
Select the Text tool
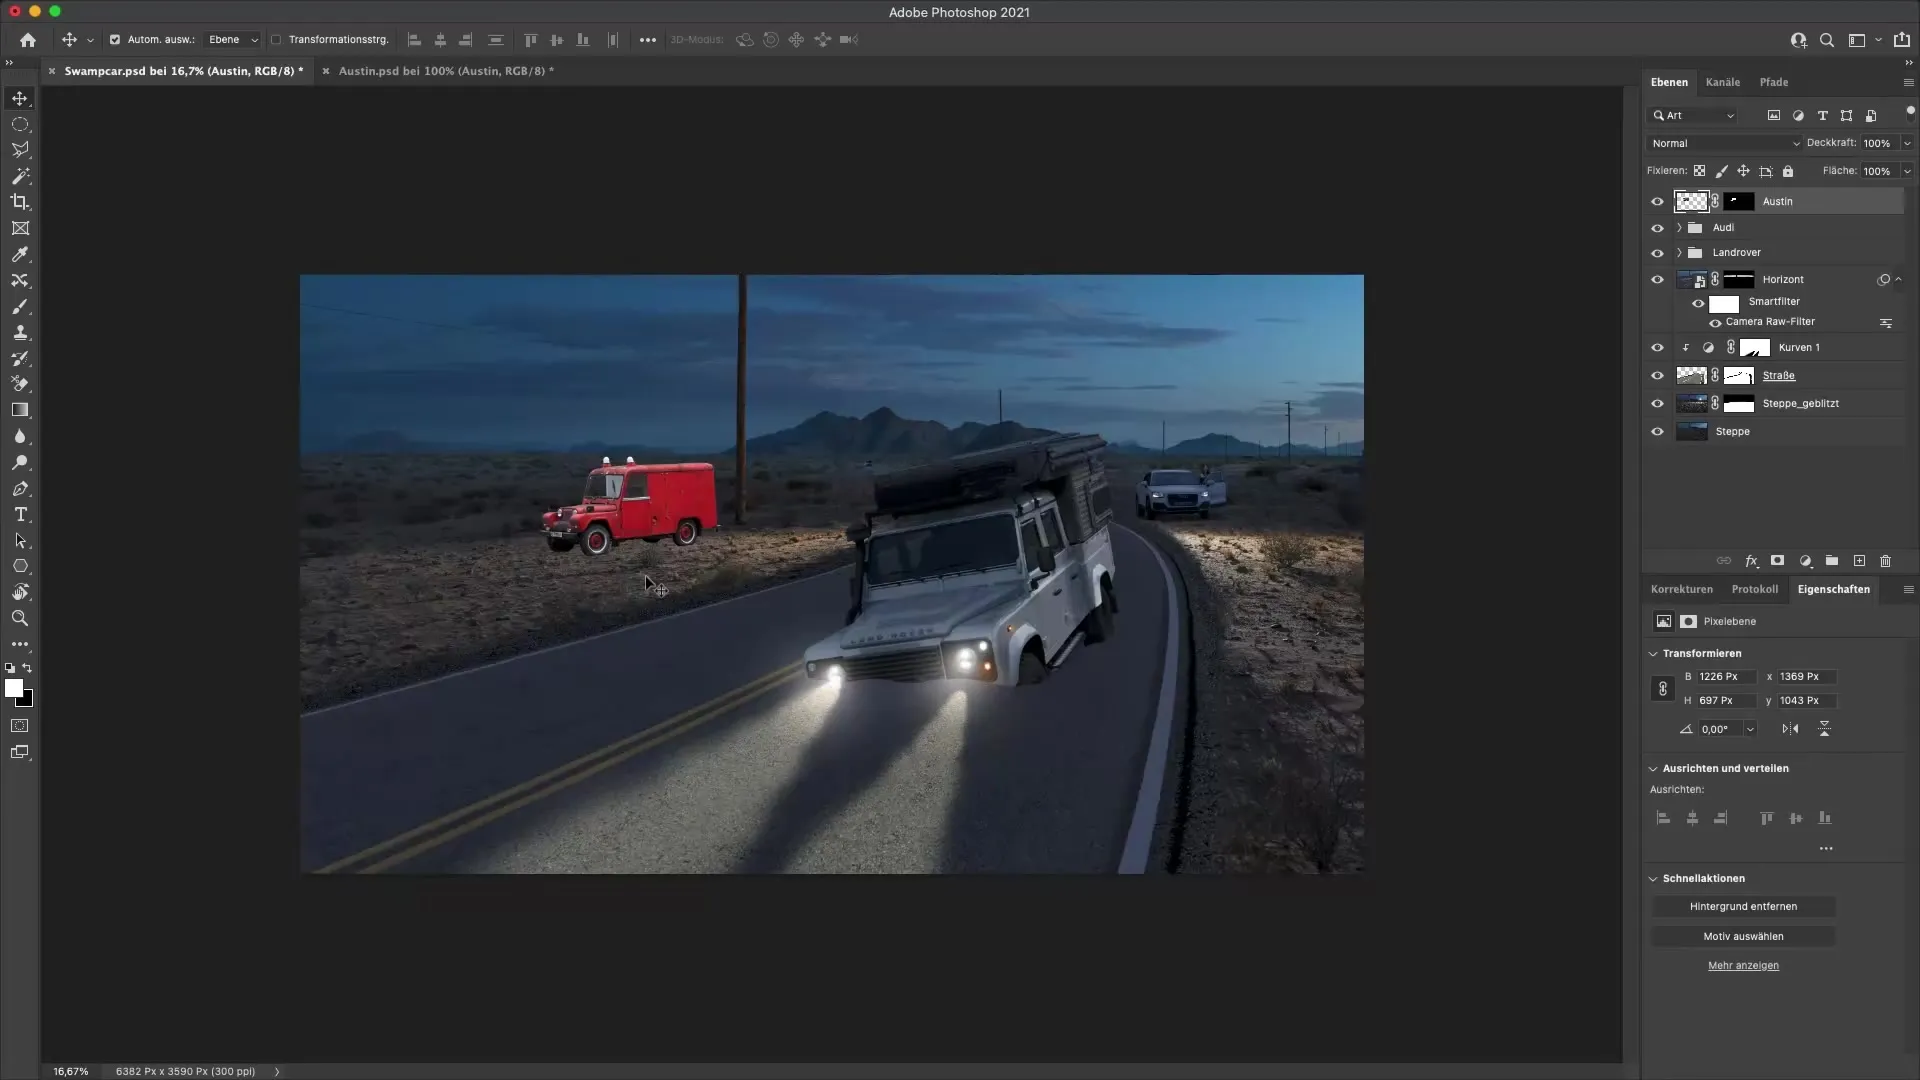tap(20, 515)
